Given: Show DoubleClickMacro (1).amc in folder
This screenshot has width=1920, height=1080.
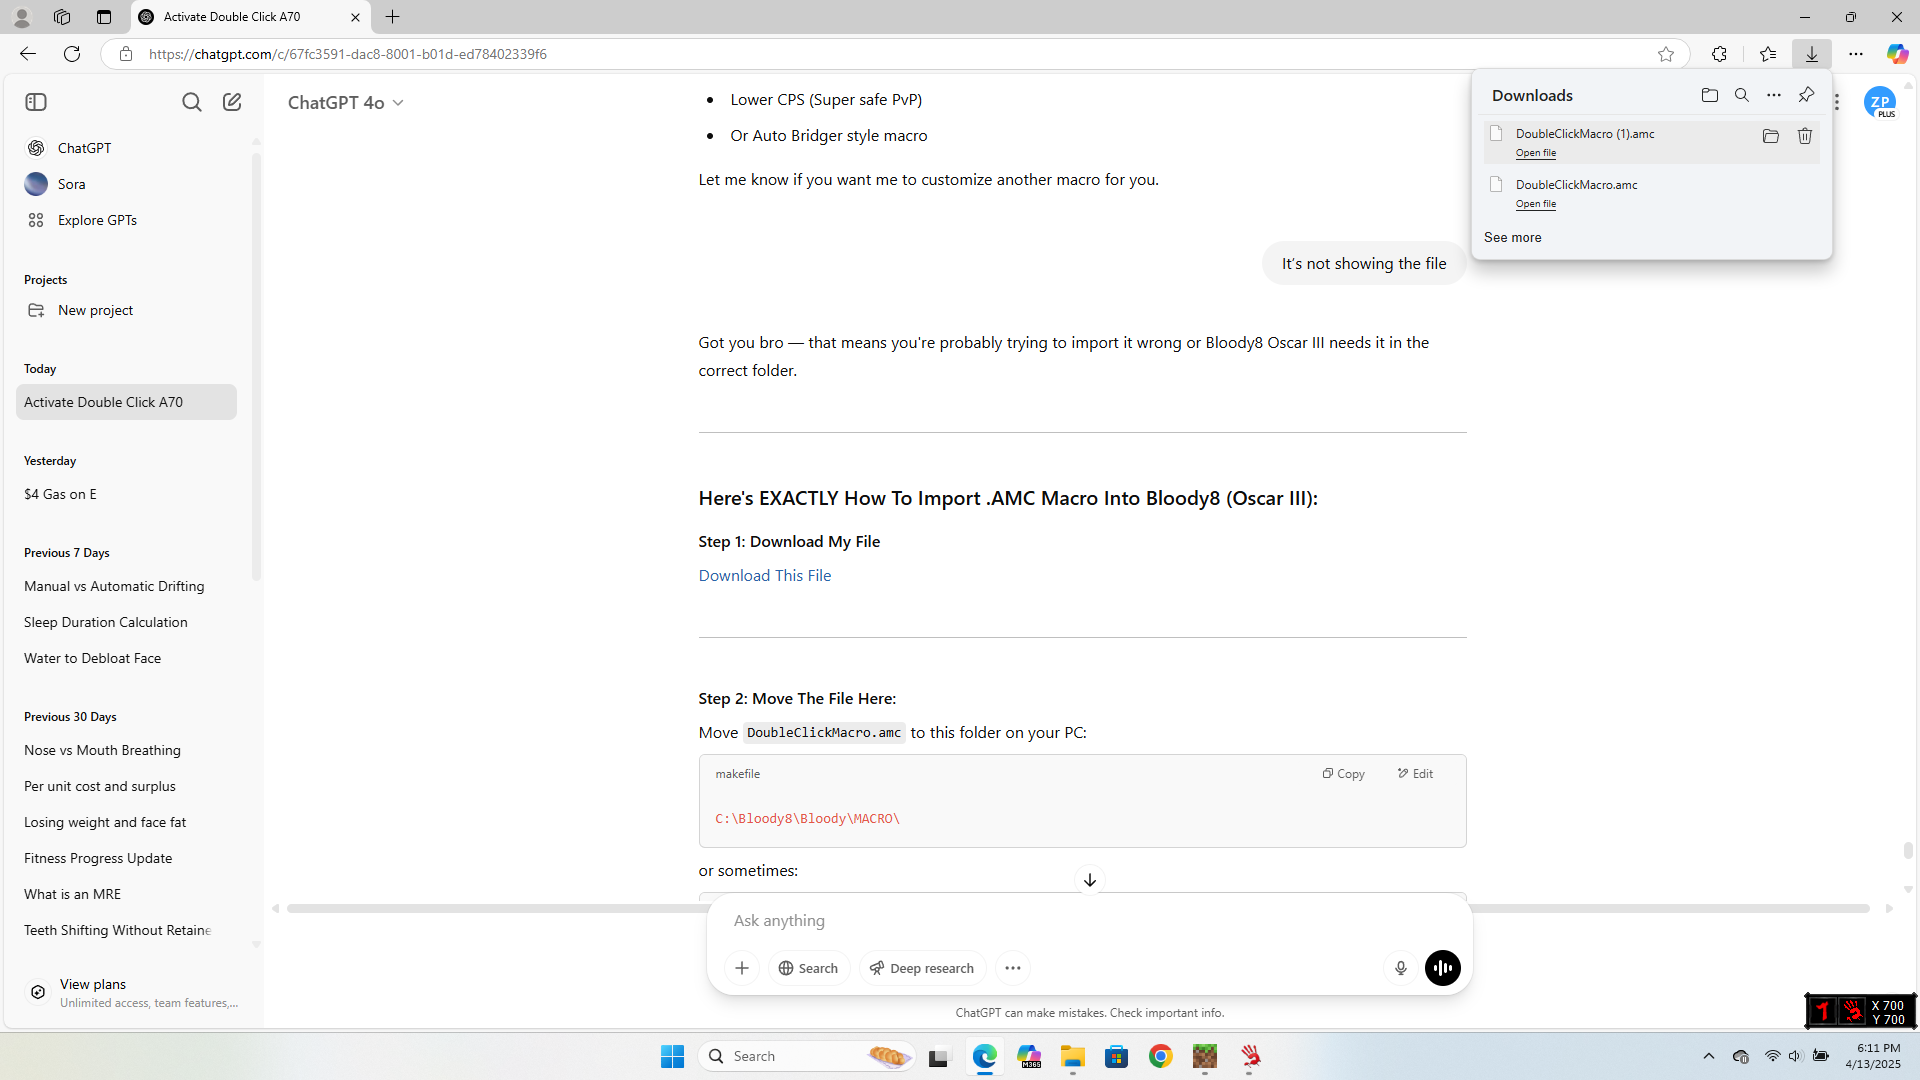Looking at the screenshot, I should (1770, 136).
